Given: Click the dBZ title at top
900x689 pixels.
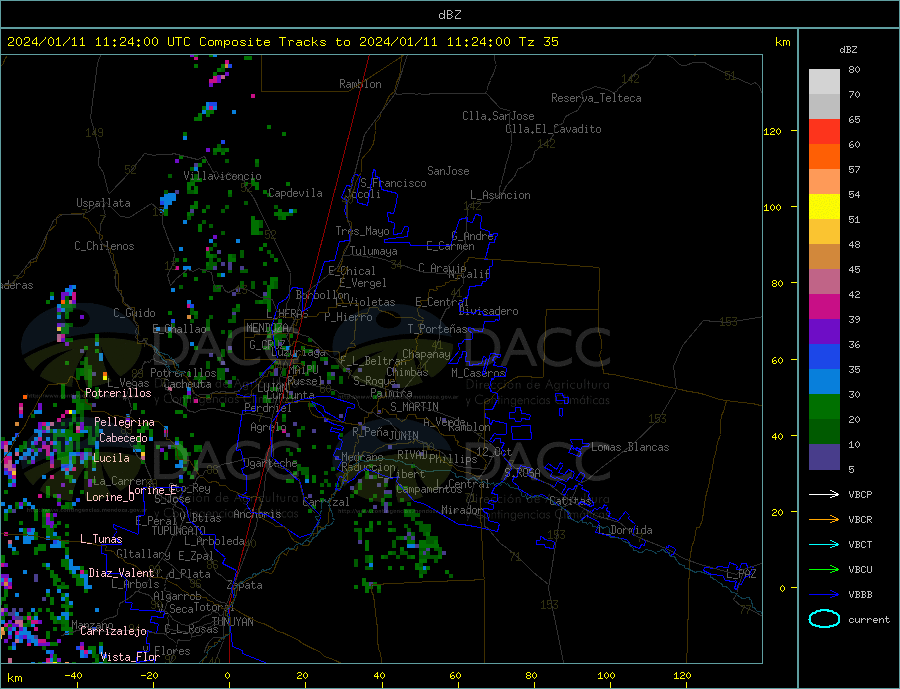Looking at the screenshot, I should [x=449, y=15].
